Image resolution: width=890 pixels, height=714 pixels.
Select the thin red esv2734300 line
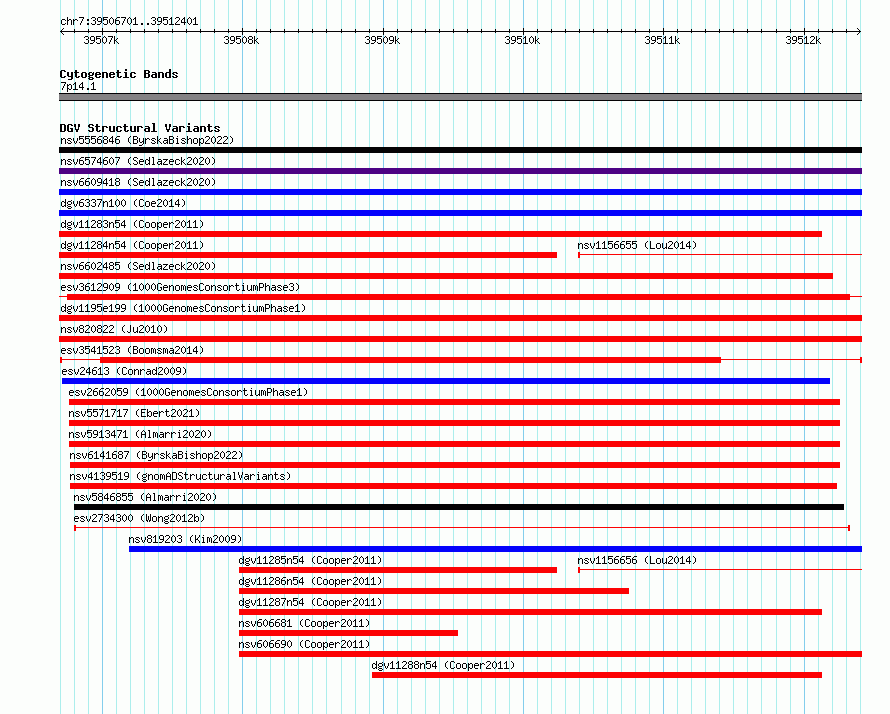(x=462, y=528)
